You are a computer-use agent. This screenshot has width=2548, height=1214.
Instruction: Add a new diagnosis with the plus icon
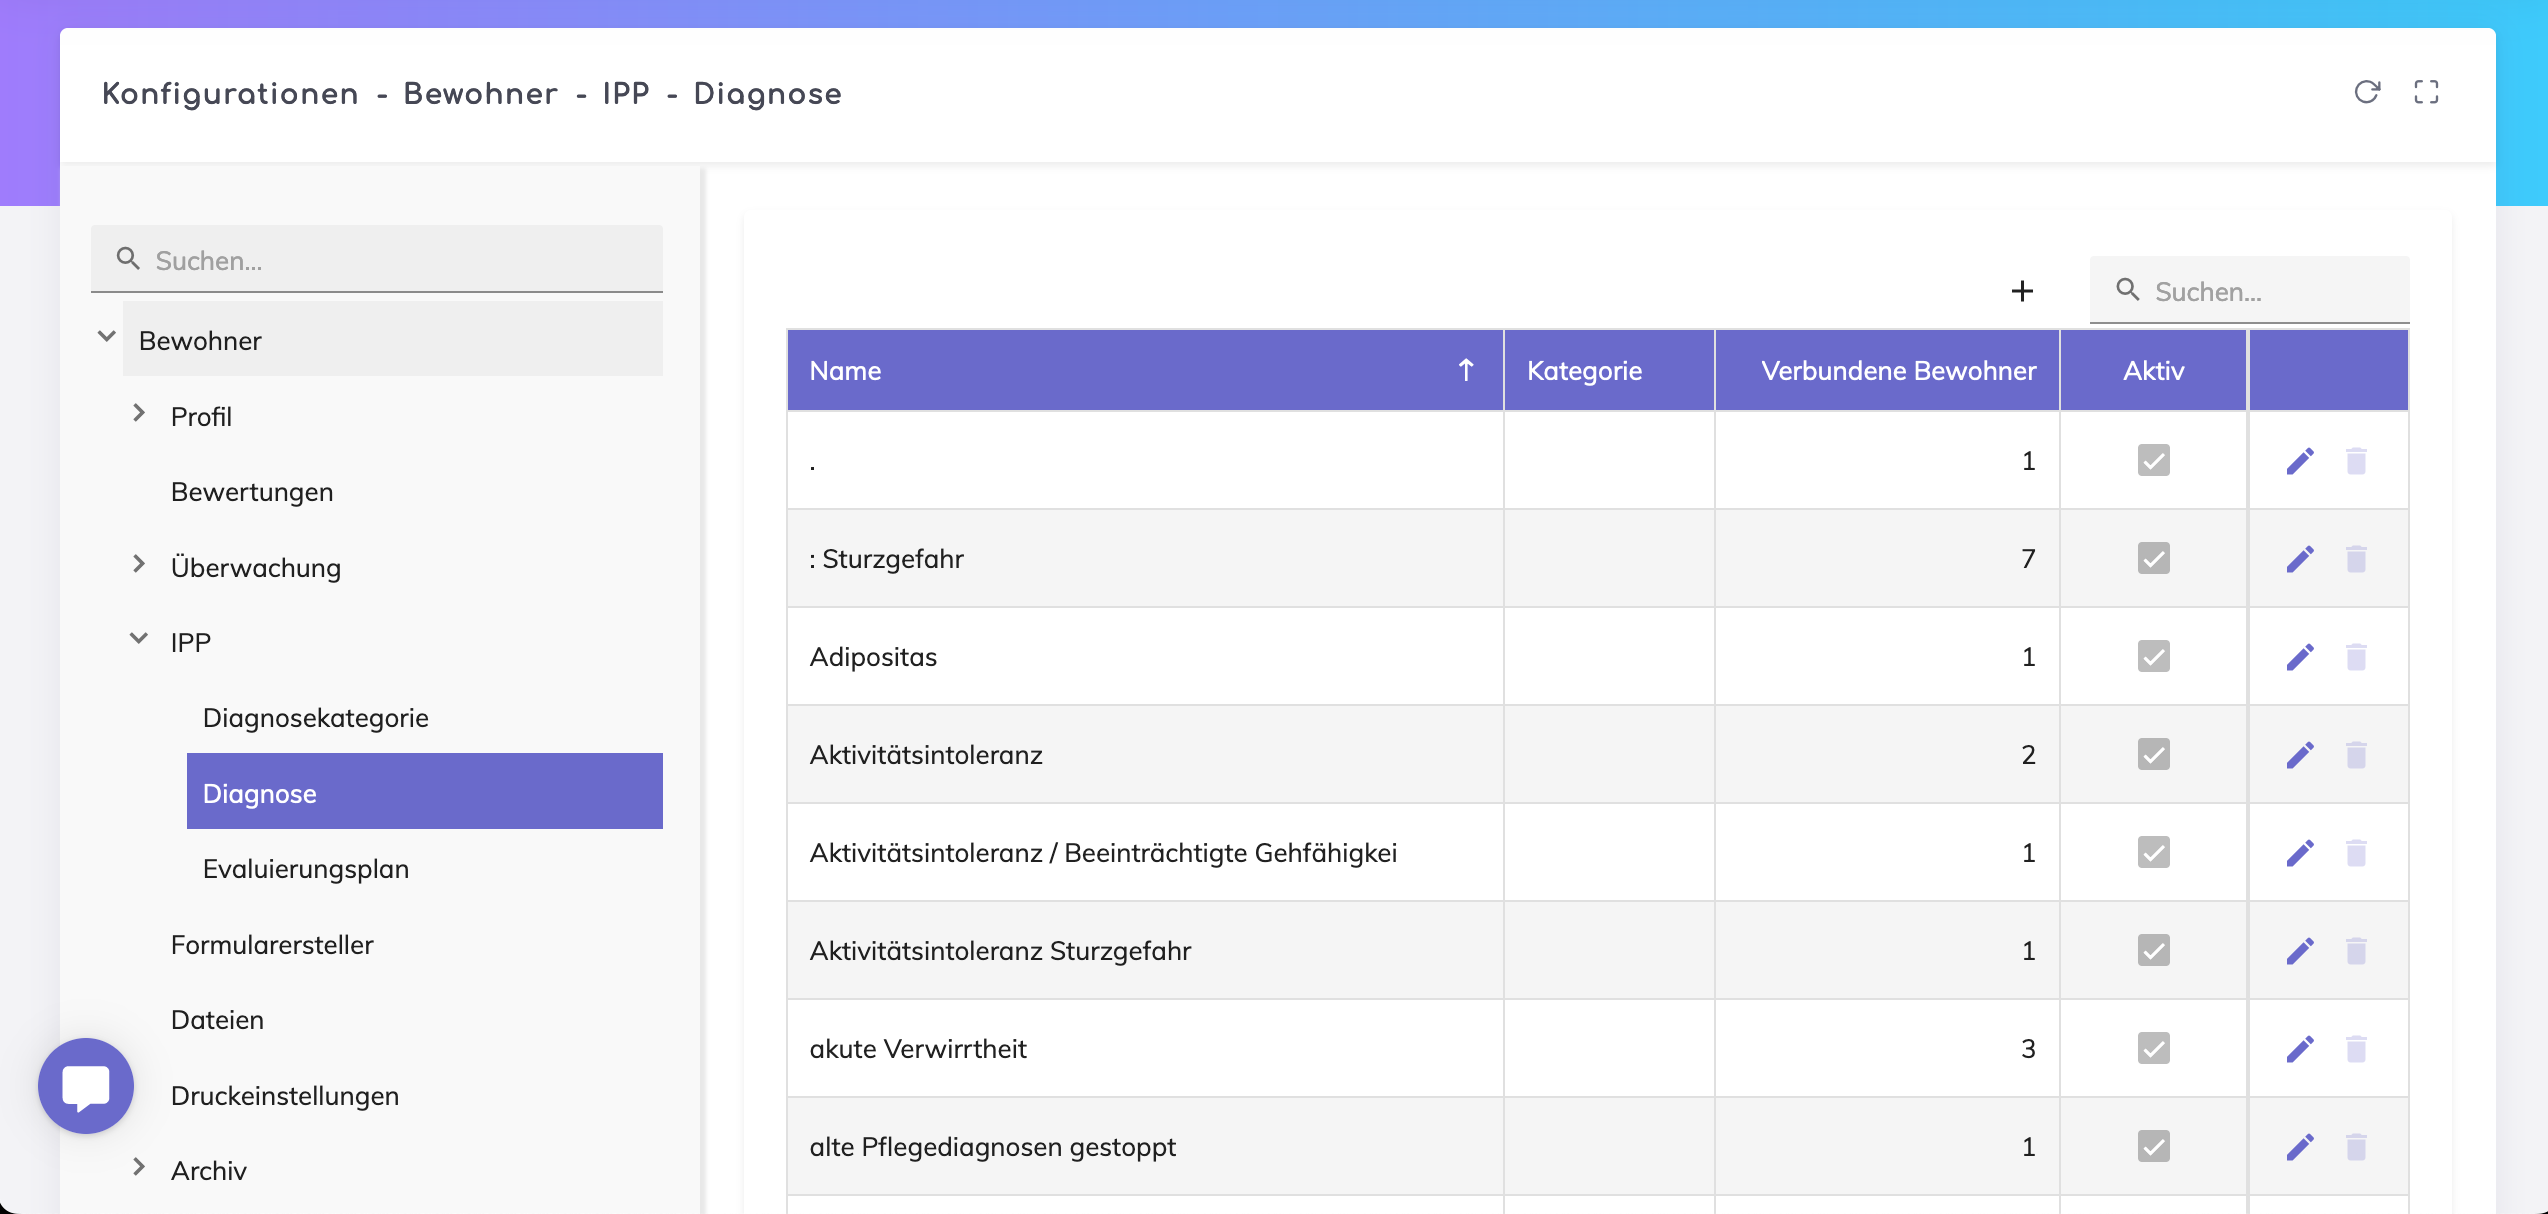coord(2022,291)
